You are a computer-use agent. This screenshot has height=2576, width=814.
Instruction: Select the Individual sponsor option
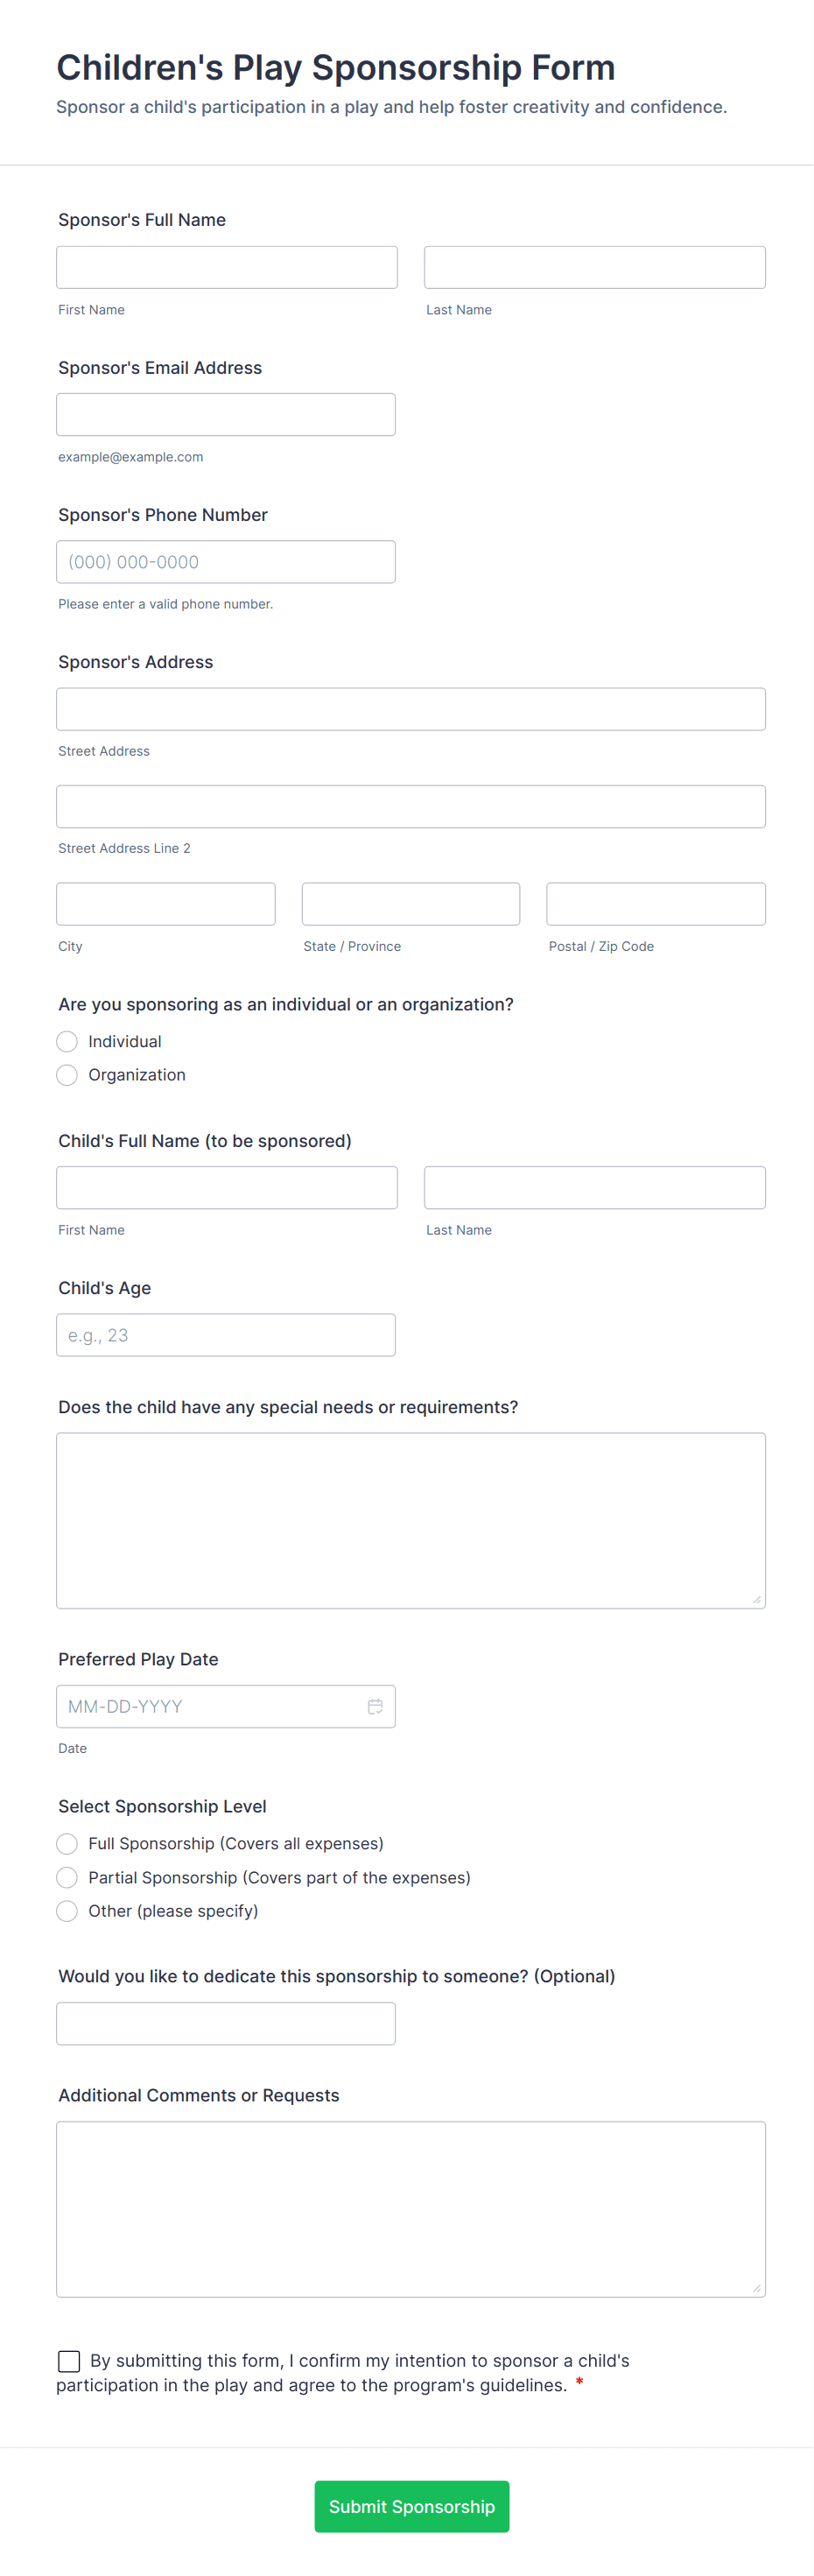pyautogui.click(x=67, y=1041)
